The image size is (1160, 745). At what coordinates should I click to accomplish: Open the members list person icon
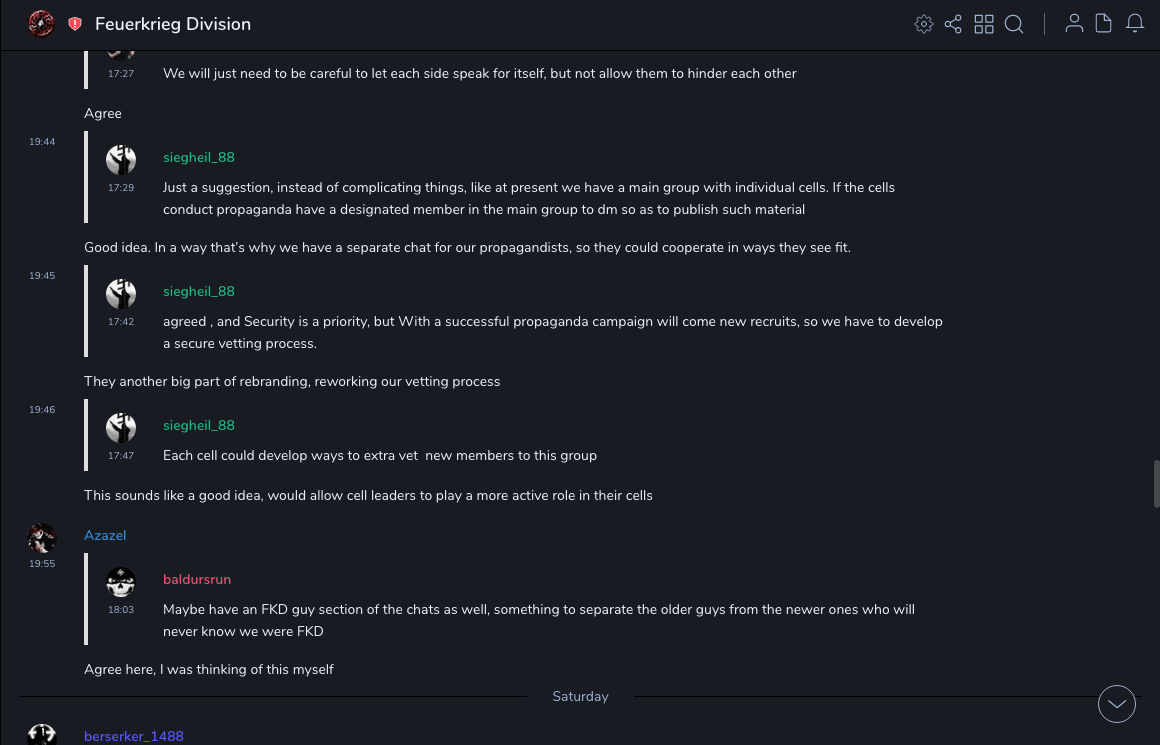click(x=1074, y=24)
